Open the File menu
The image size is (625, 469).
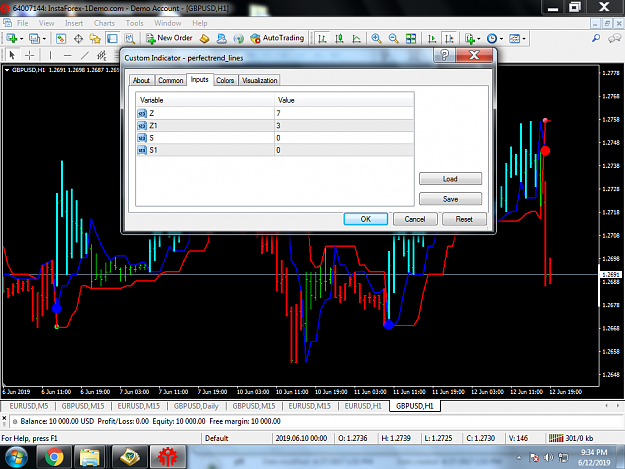tap(22, 23)
